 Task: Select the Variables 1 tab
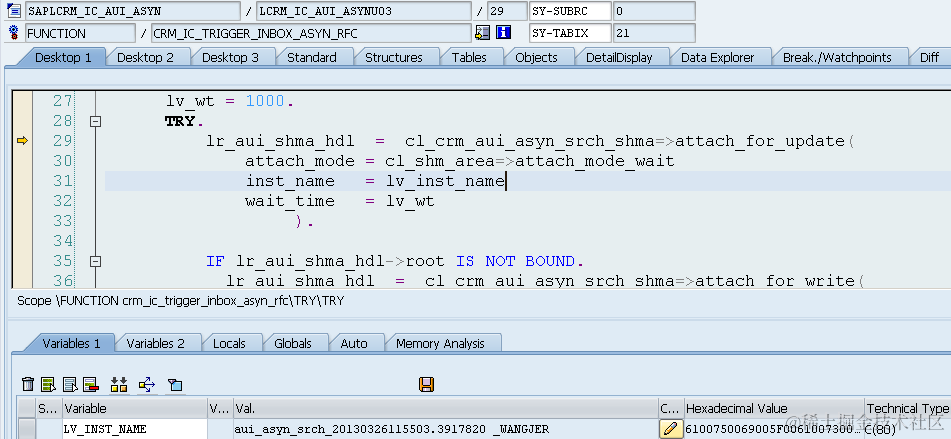72,343
